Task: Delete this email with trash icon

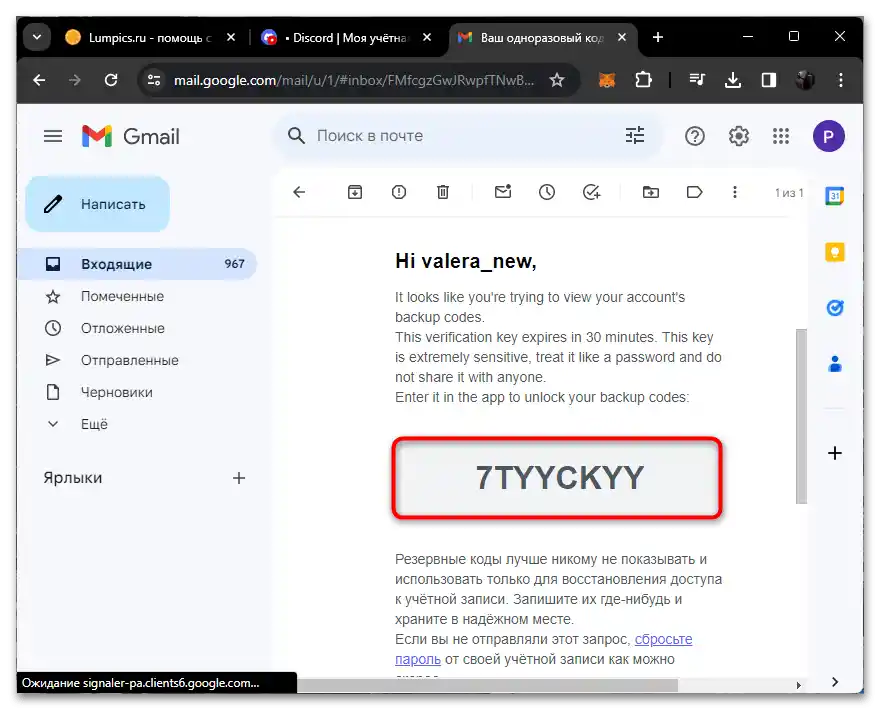Action: tap(443, 193)
